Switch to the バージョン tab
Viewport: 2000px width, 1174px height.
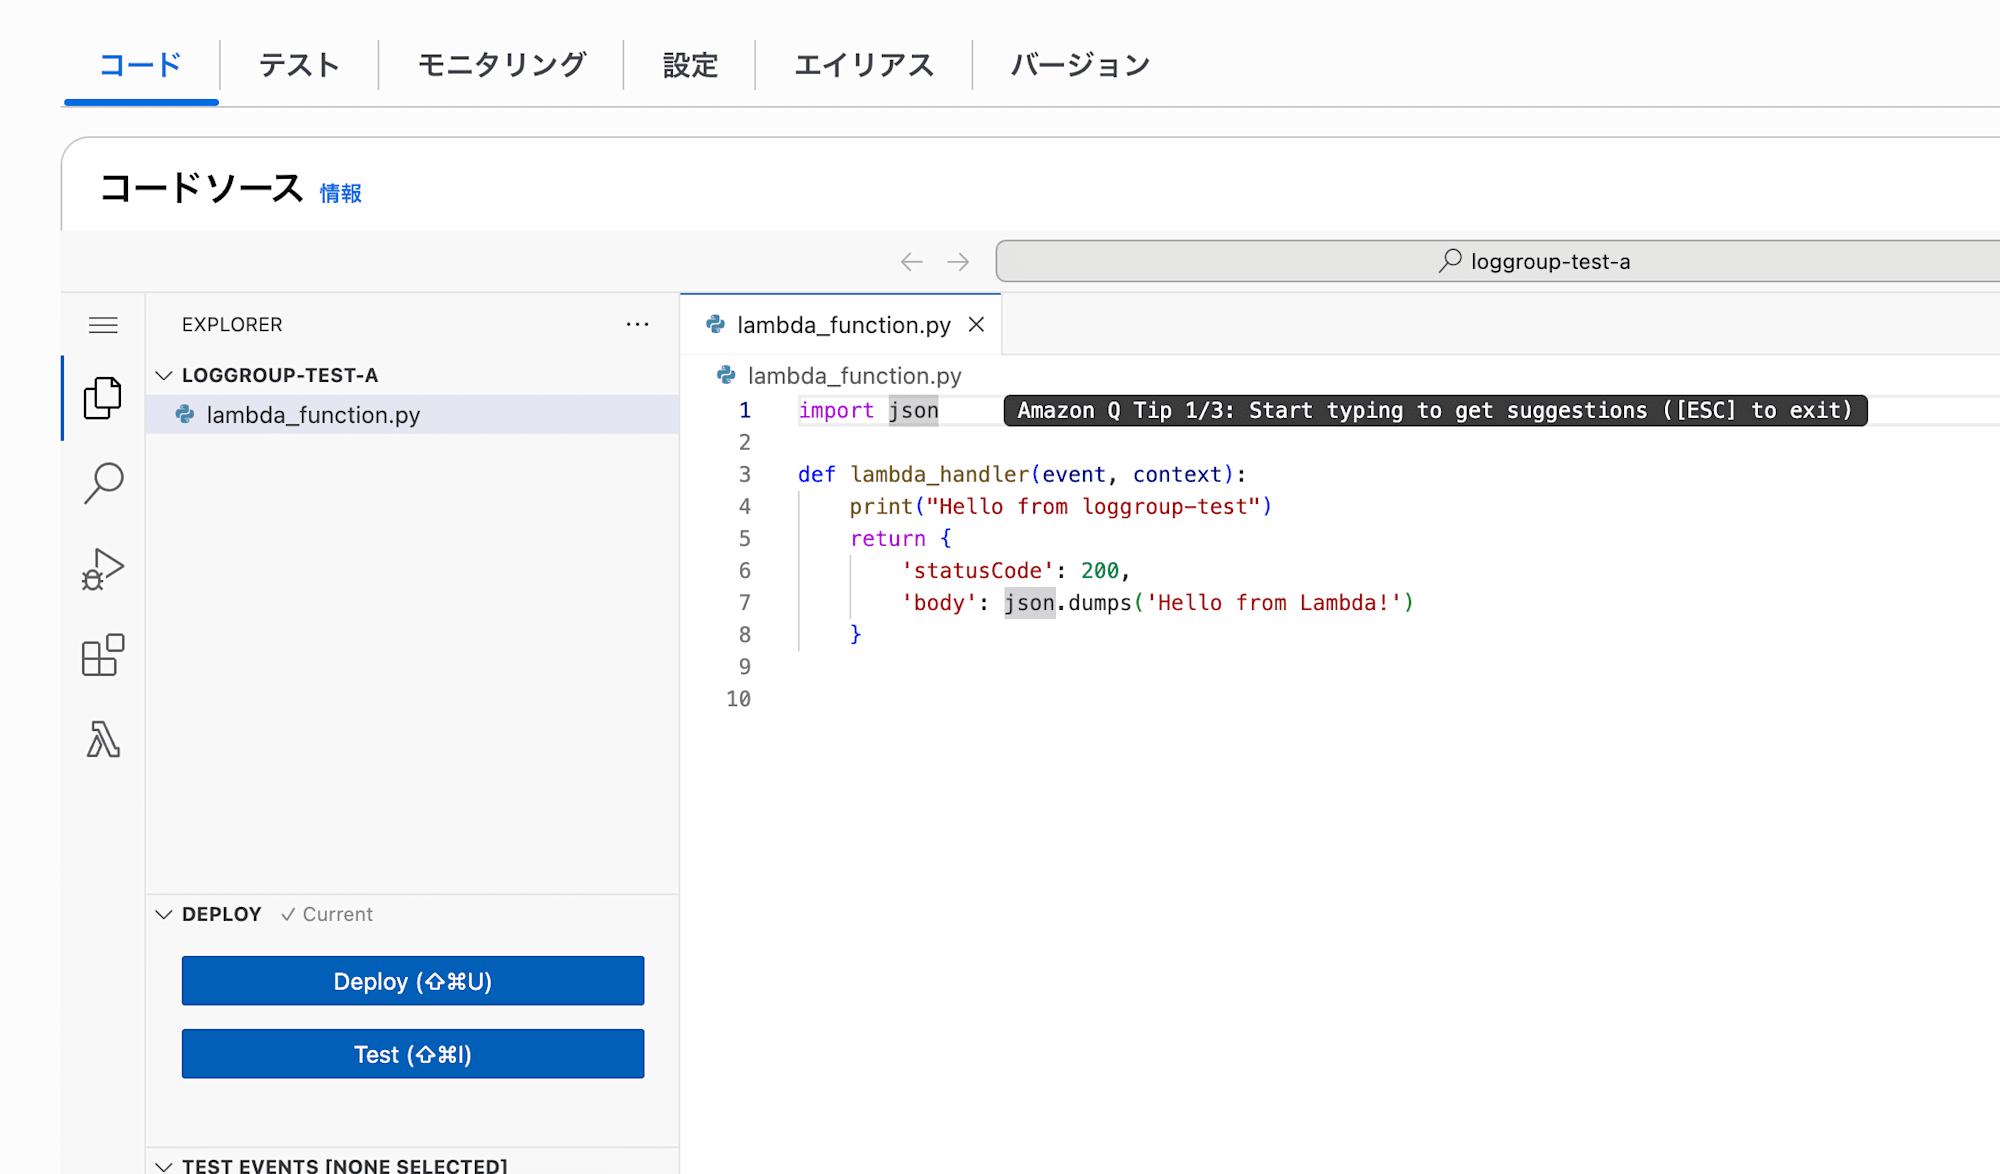(1080, 65)
